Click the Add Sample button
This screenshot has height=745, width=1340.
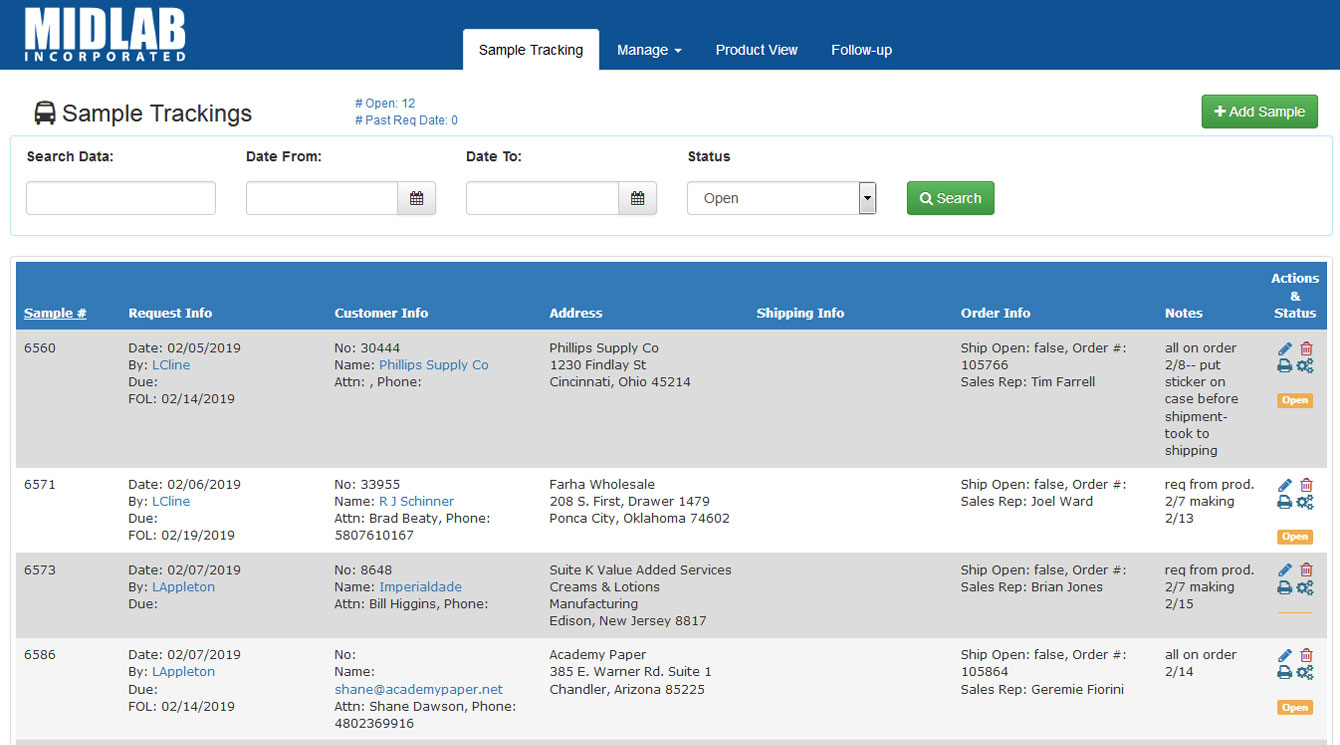(x=1259, y=112)
